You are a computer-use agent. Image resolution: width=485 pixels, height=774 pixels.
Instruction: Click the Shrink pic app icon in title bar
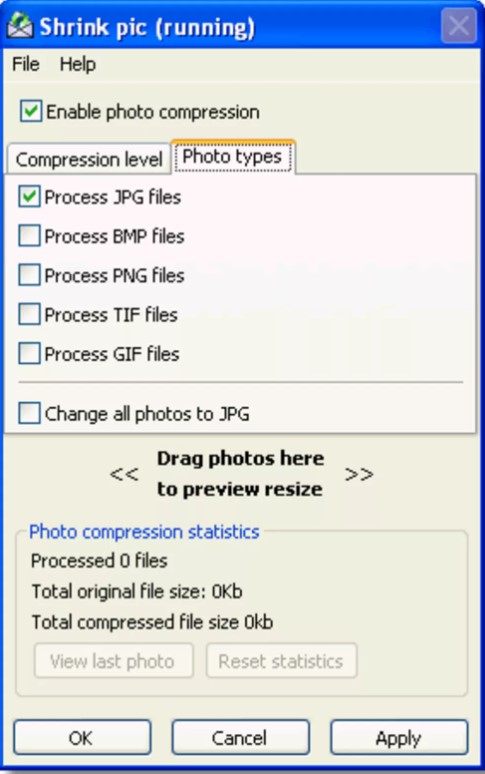(x=20, y=26)
